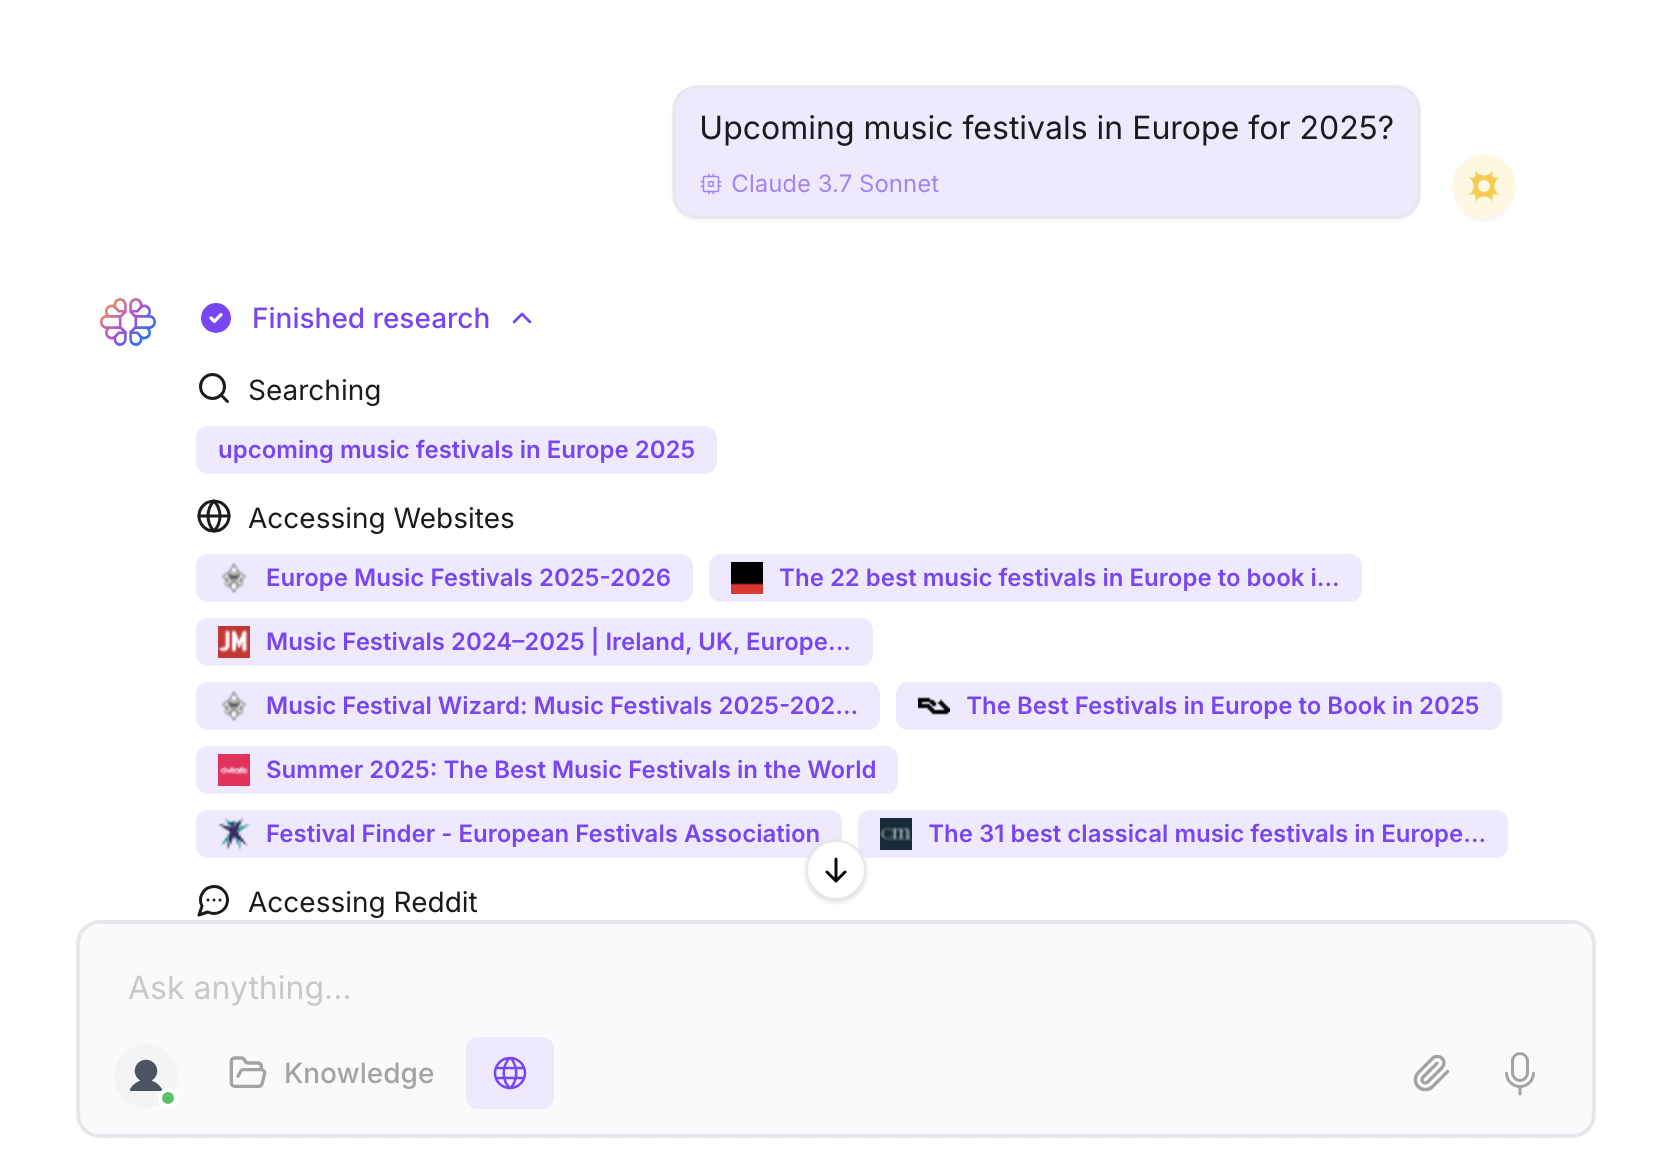Click the multicolored assistant logo icon
This screenshot has width=1662, height=1160.
point(127,322)
